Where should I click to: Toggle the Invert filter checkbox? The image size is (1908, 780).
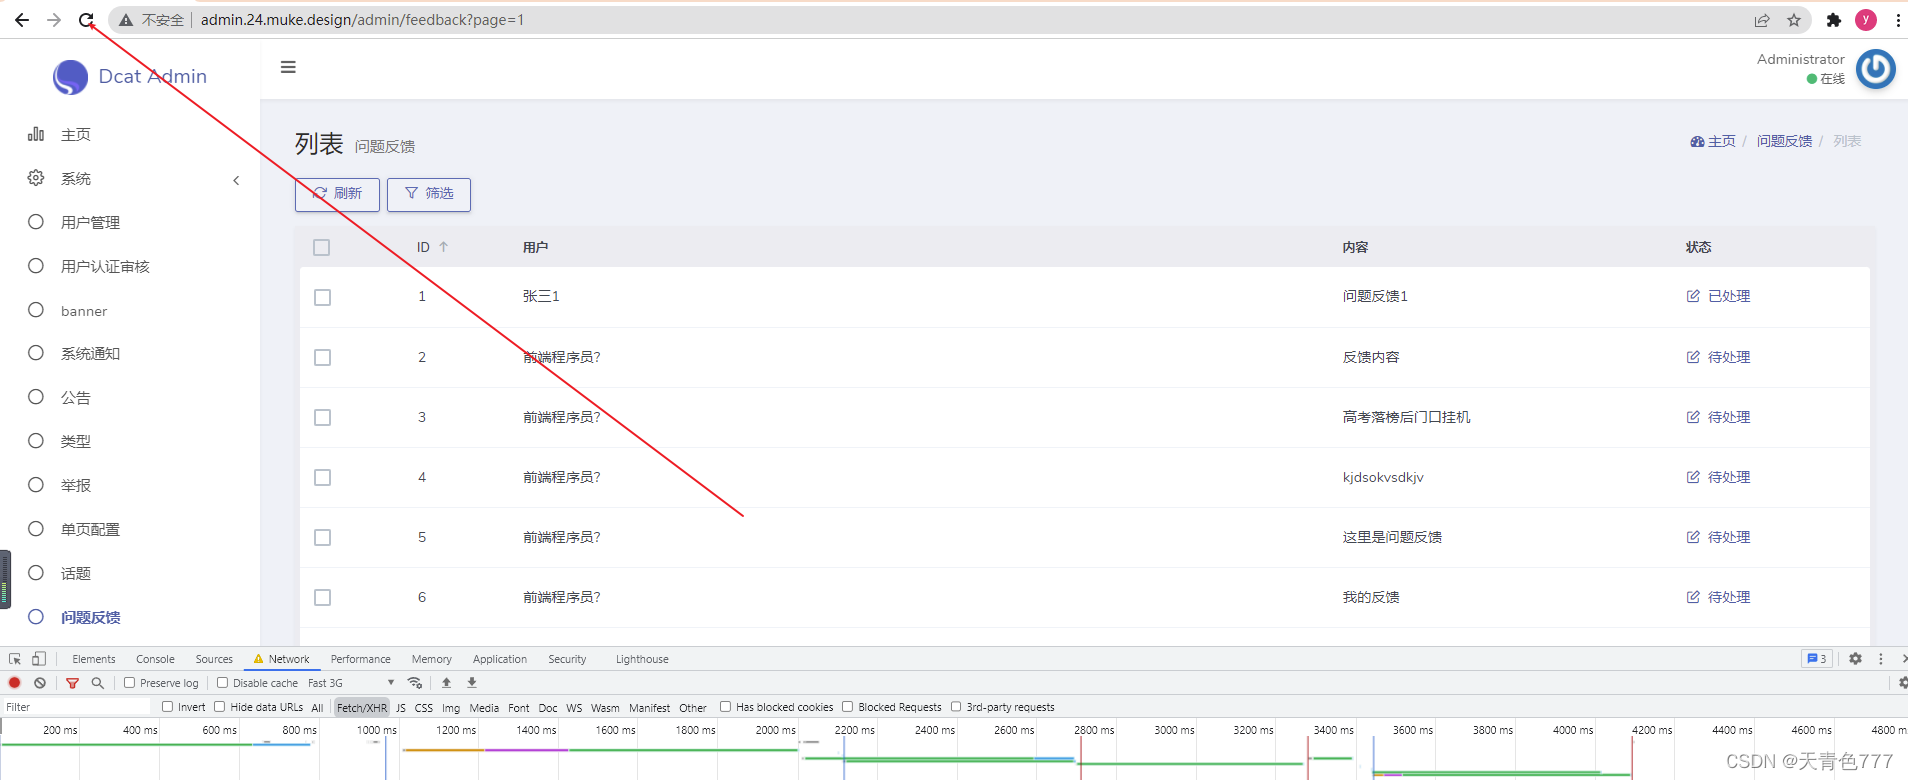click(168, 707)
